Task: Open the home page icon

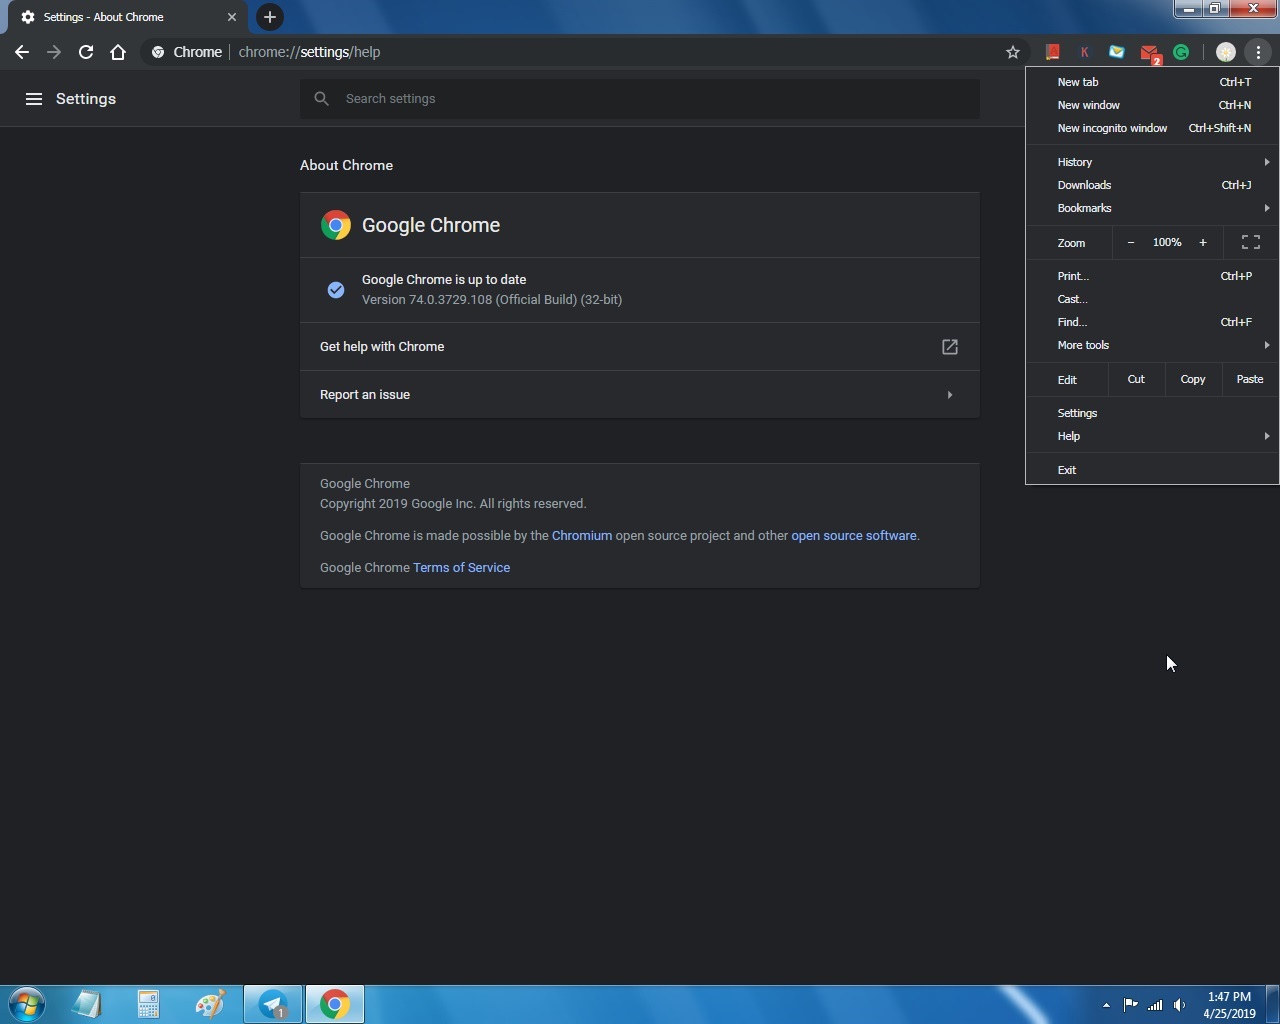Action: (x=118, y=52)
